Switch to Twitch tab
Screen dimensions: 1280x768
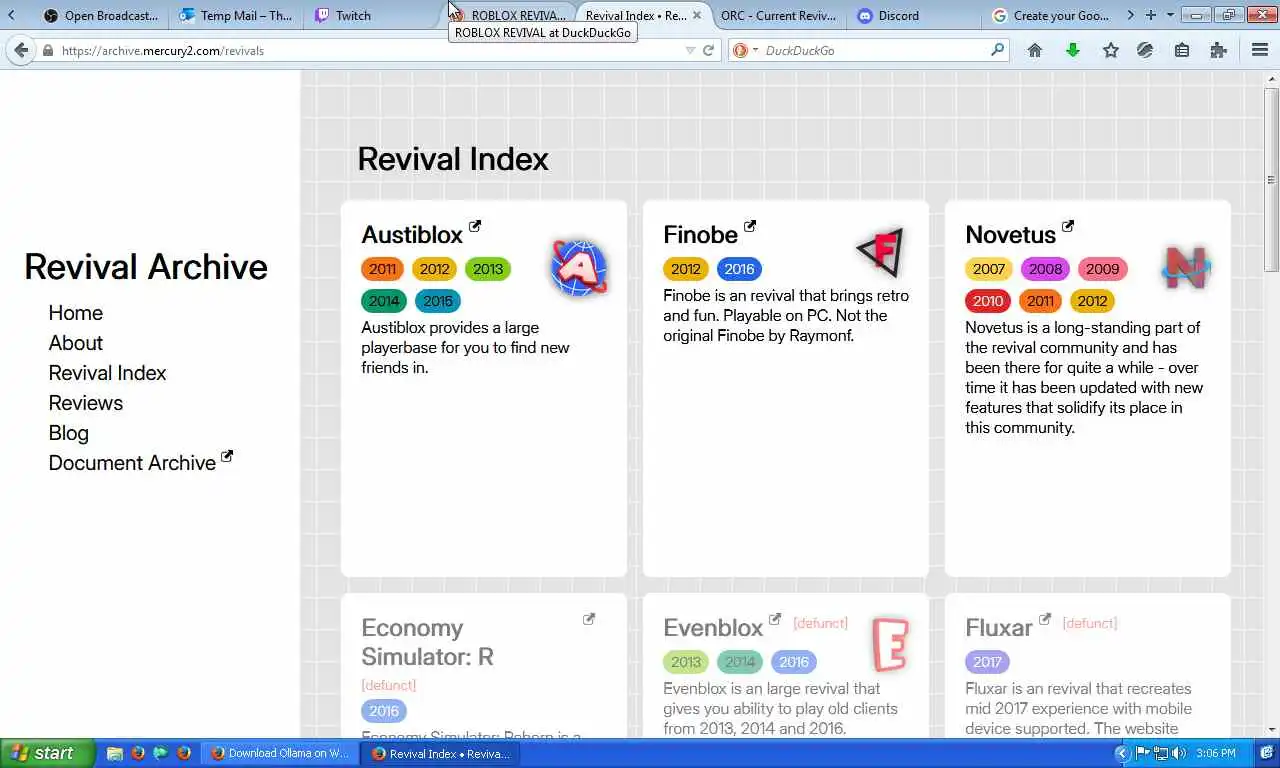coord(372,15)
